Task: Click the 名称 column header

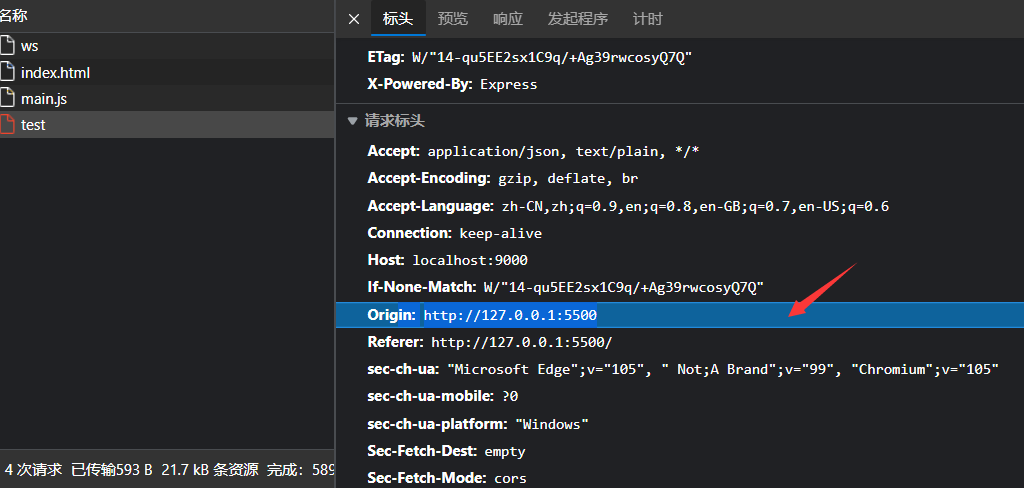Action: [x=14, y=16]
